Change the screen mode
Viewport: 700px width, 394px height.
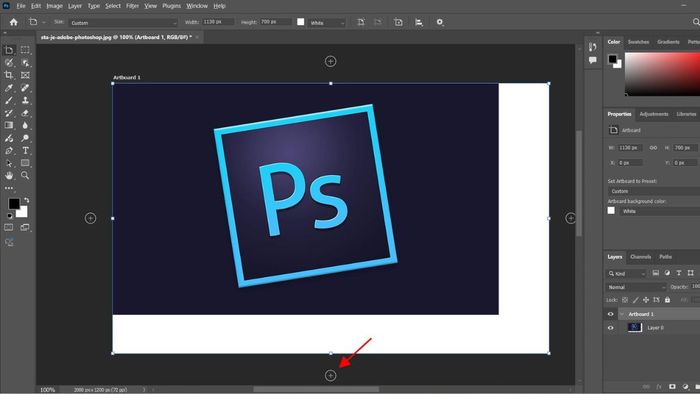pos(25,228)
